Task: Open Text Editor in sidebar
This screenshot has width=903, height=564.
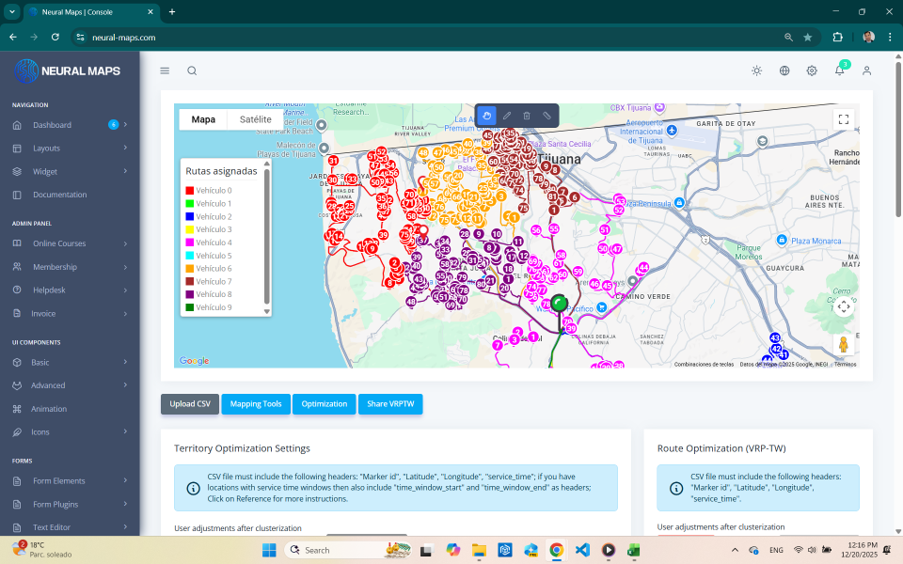Action: coord(51,527)
